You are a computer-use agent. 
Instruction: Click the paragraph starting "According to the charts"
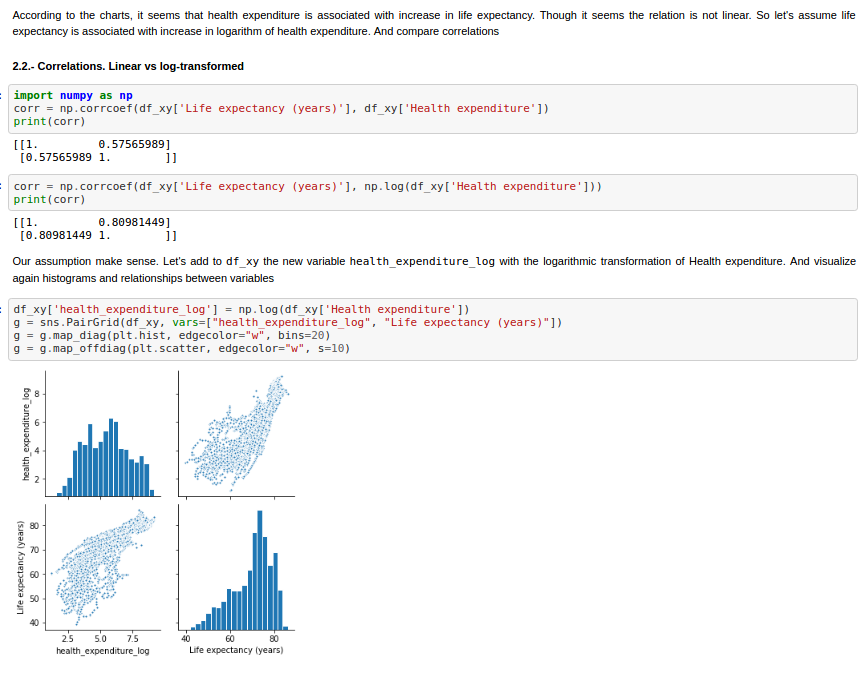point(433,23)
